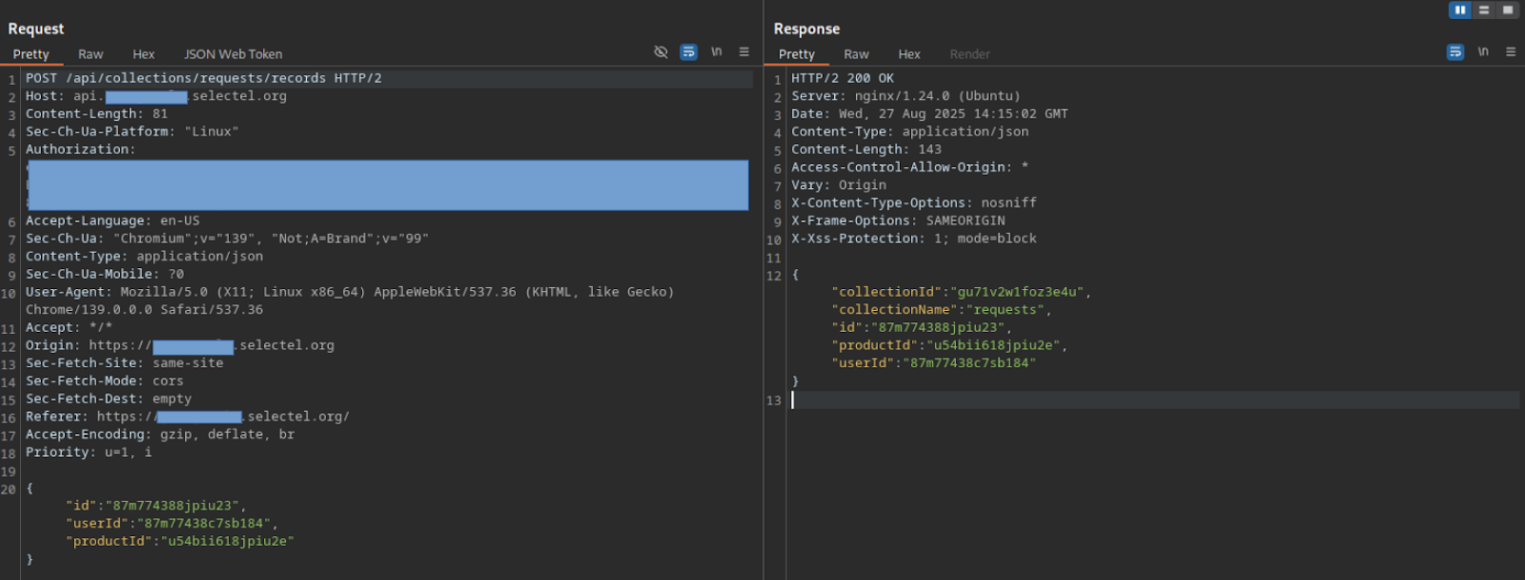Switch Response view to Hex tab
Image resolution: width=1525 pixels, height=580 pixels.
coord(909,54)
